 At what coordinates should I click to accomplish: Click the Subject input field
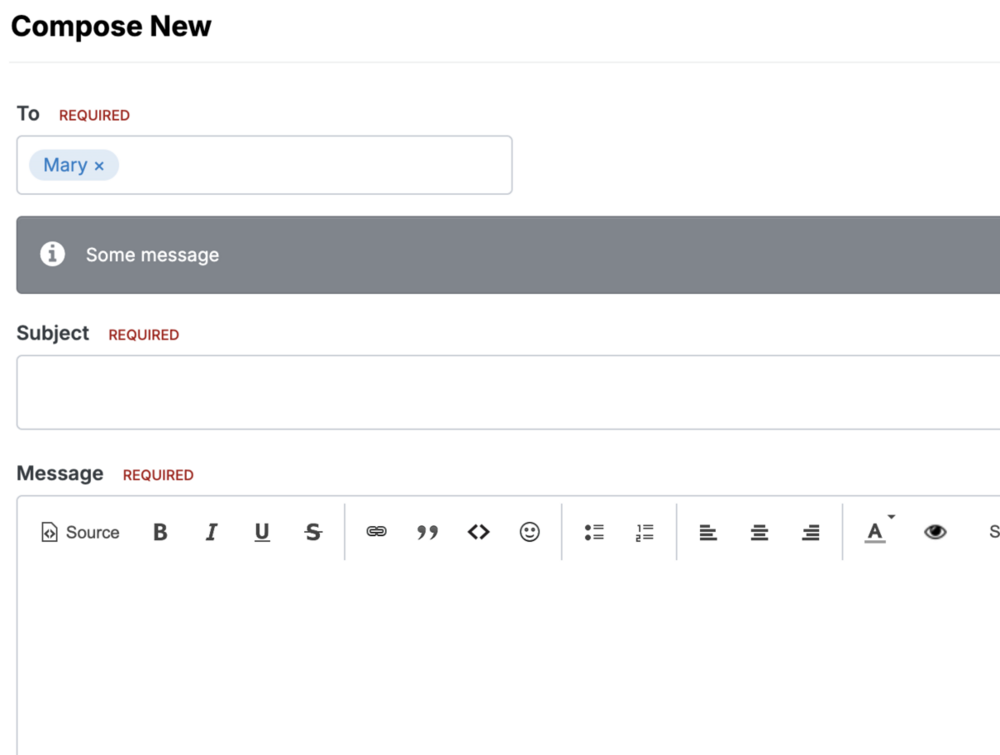[x=508, y=392]
